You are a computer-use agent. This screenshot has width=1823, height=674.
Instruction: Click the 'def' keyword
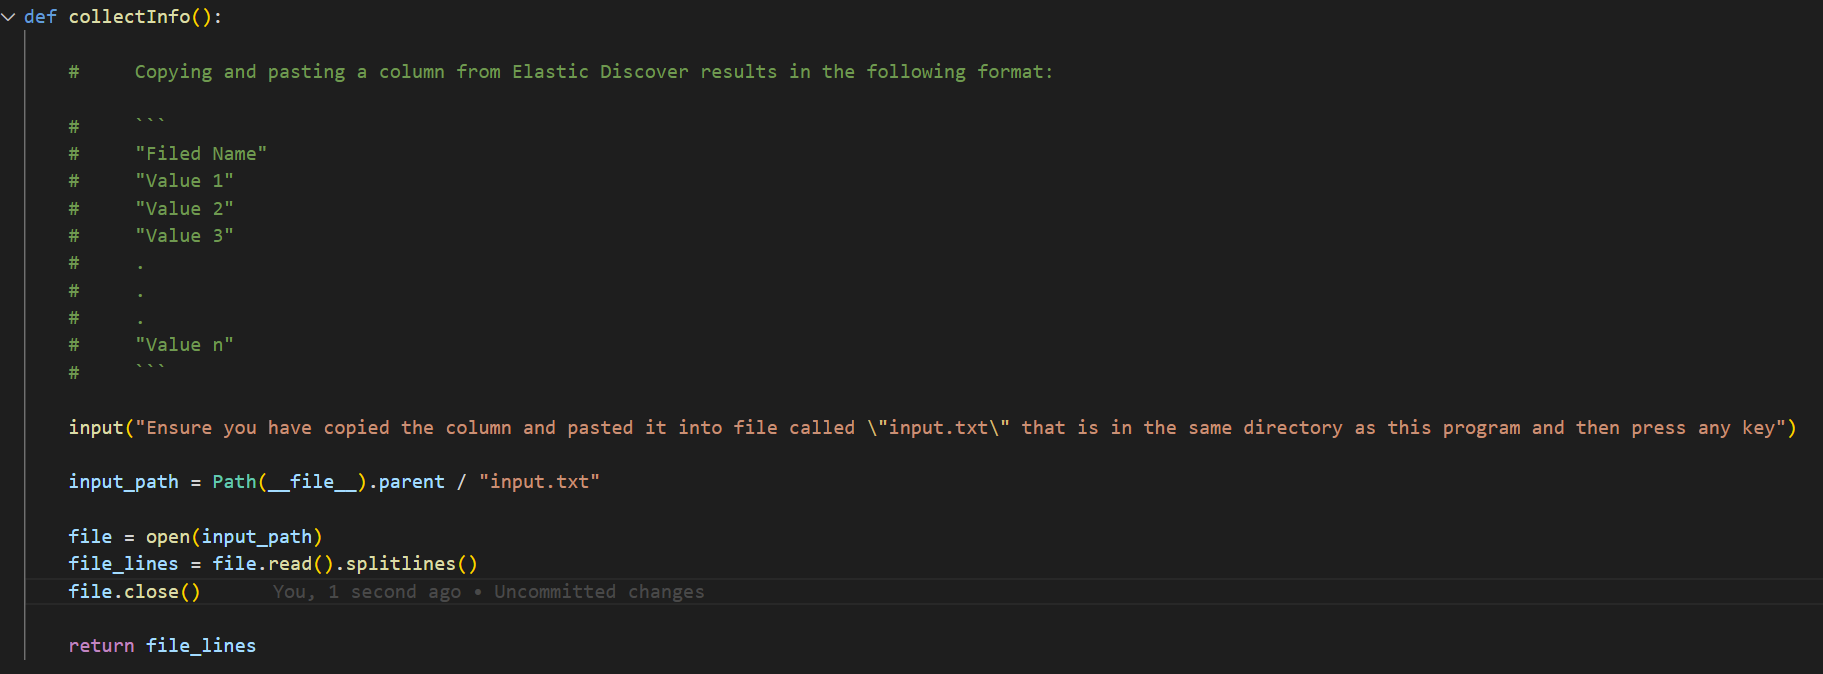[40, 17]
